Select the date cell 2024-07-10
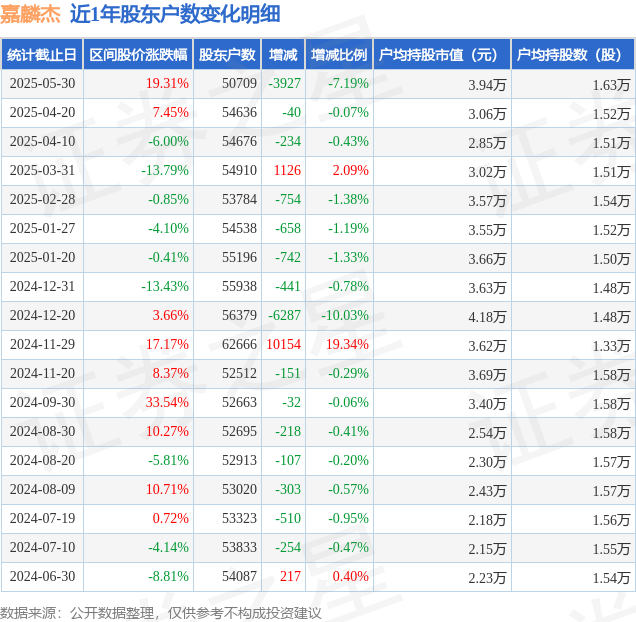This screenshot has height=622, width=636. (43, 548)
